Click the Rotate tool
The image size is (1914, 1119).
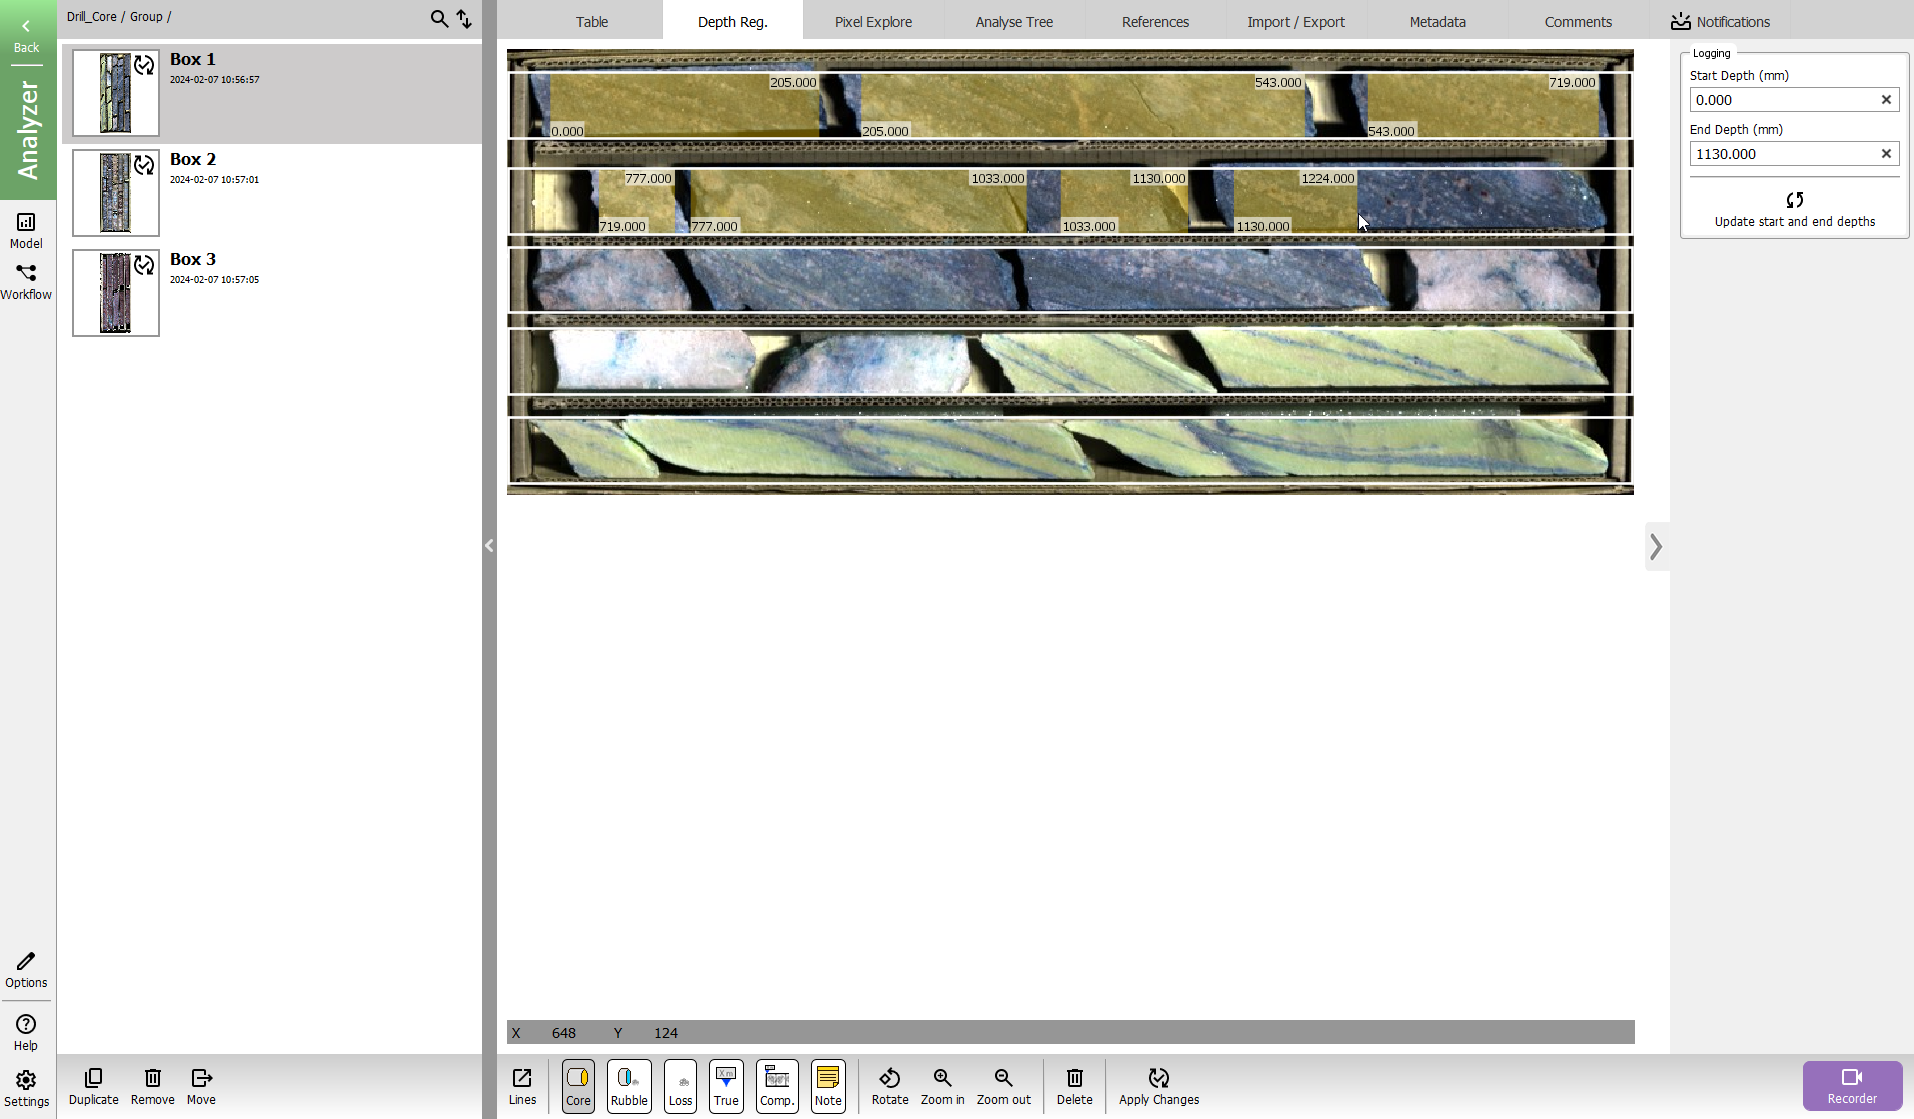(889, 1086)
